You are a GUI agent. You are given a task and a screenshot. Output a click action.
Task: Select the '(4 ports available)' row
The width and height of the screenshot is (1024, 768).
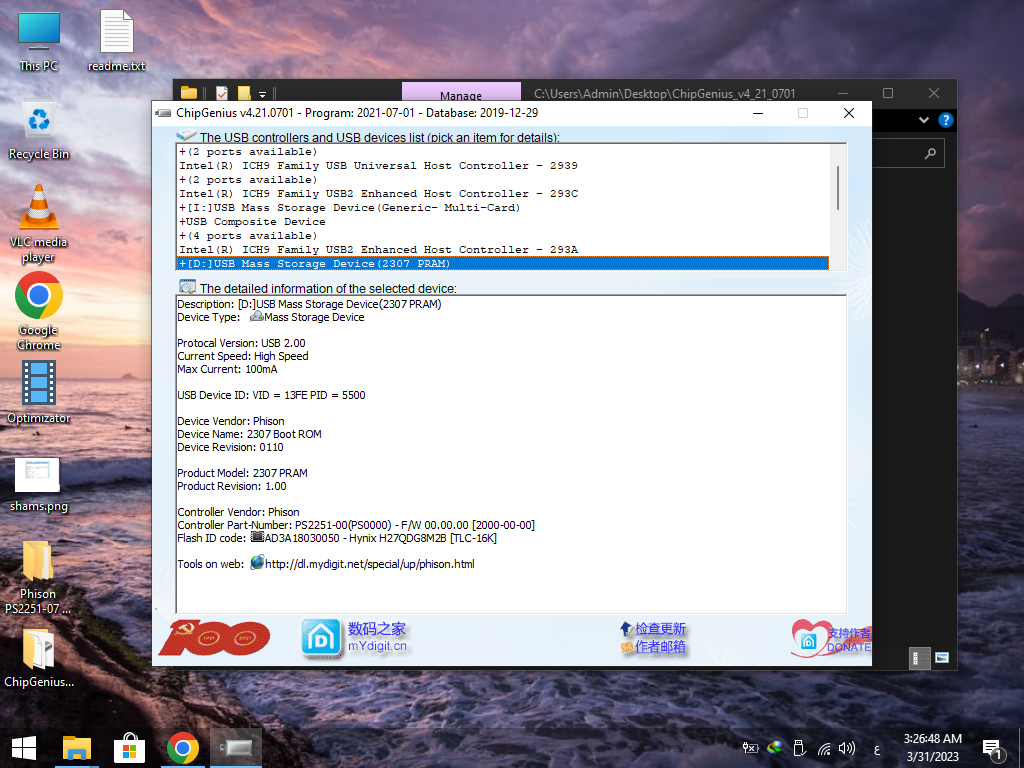pos(503,236)
